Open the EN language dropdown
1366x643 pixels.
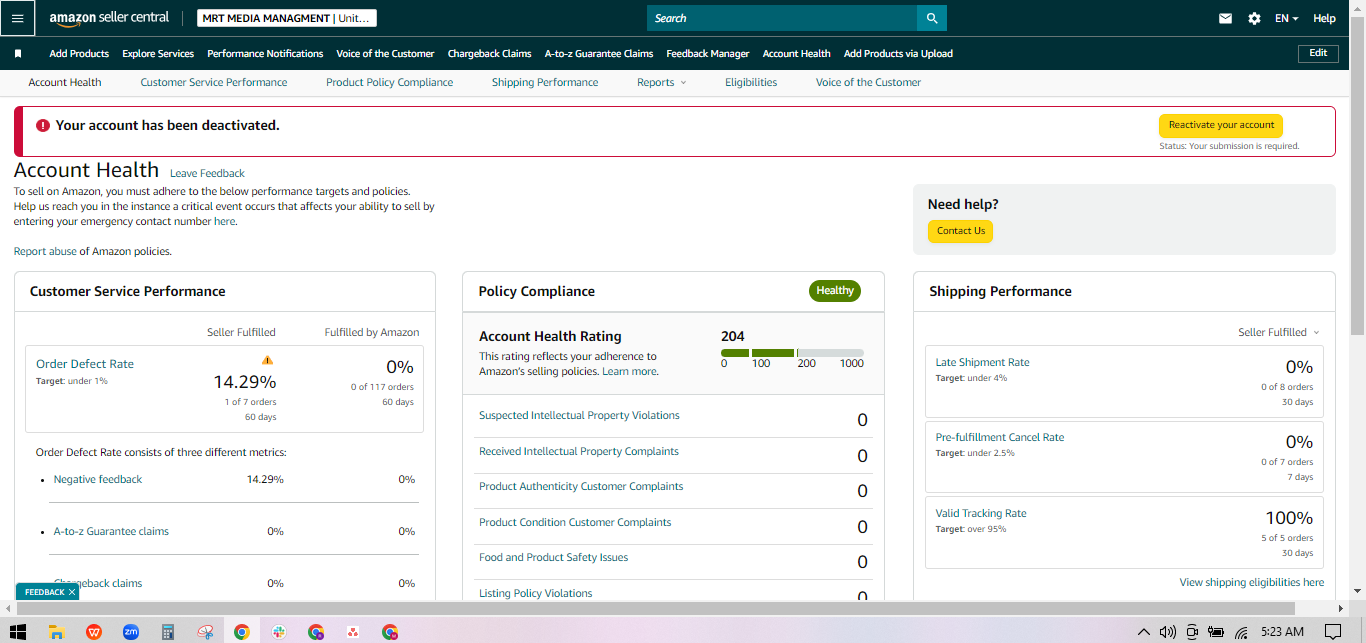[x=1286, y=18]
